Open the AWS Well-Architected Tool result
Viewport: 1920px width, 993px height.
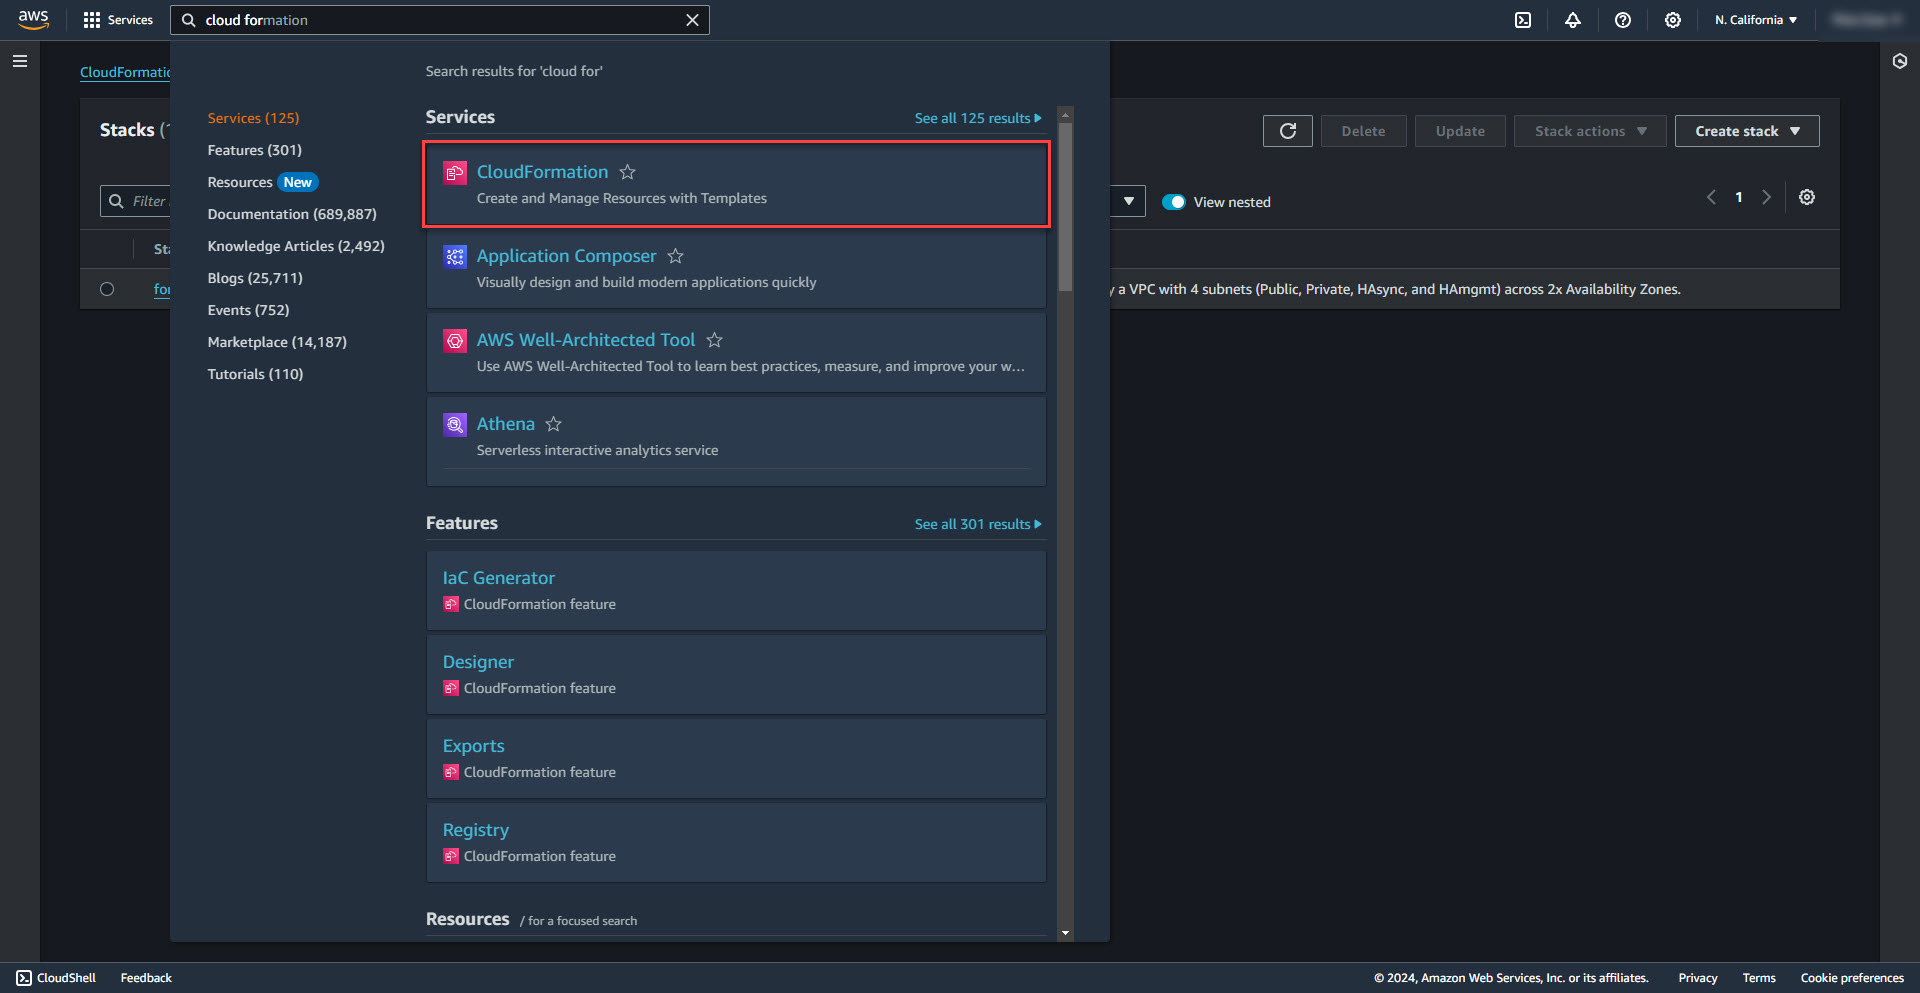pyautogui.click(x=585, y=340)
